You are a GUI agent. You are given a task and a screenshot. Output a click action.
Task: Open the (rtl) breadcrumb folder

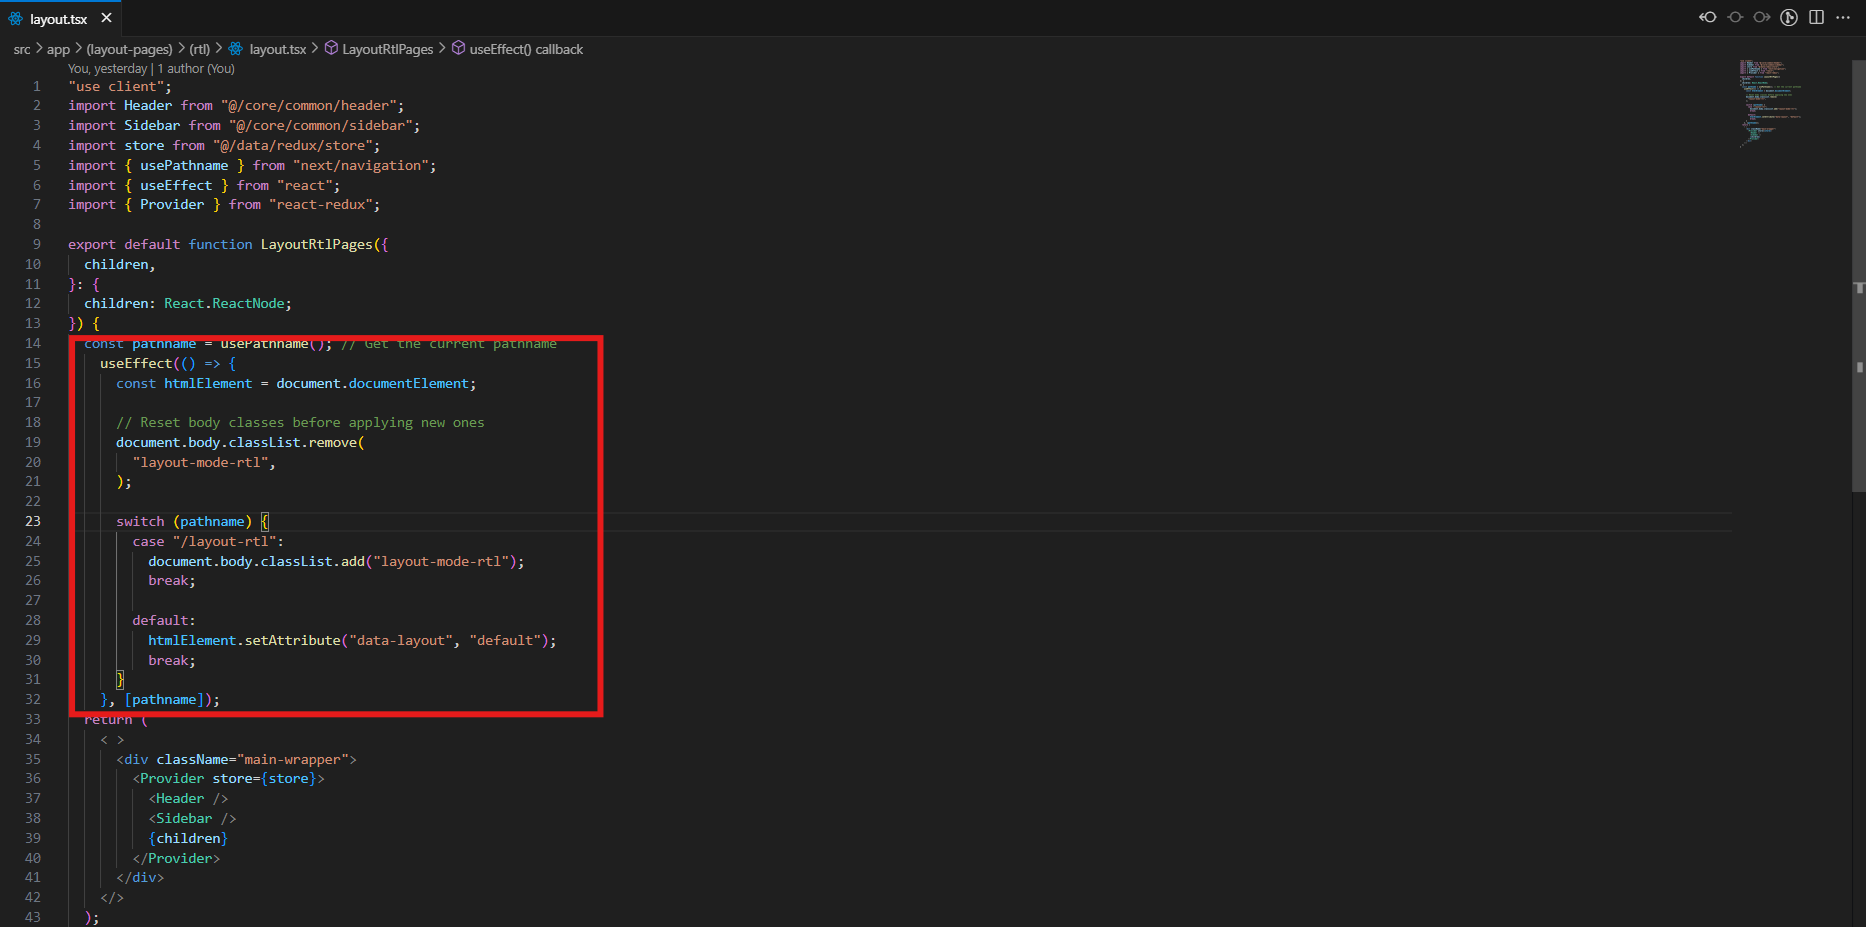coord(200,49)
